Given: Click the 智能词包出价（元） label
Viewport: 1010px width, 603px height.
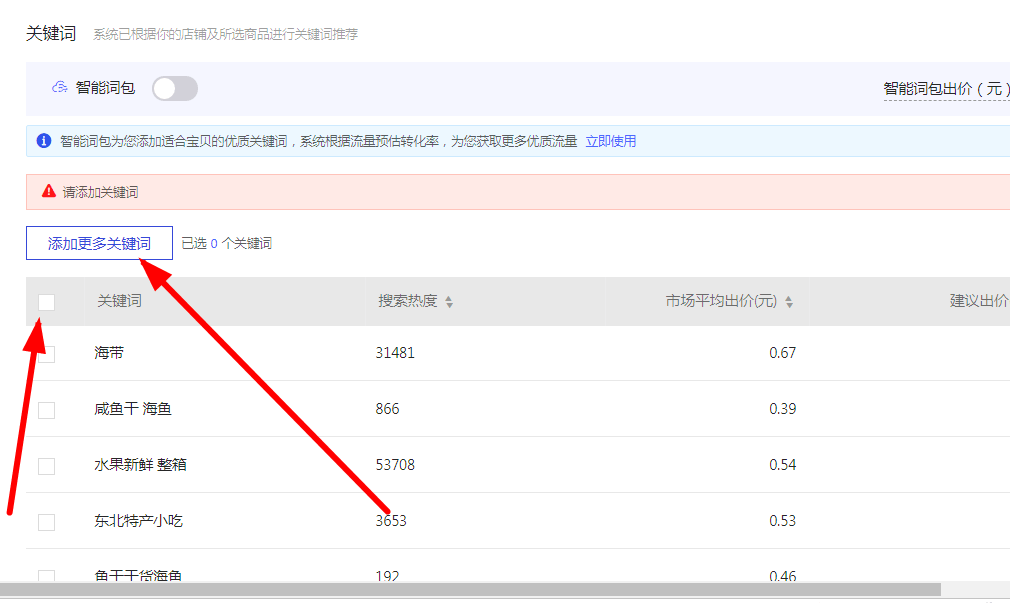Looking at the screenshot, I should pyautogui.click(x=946, y=89).
